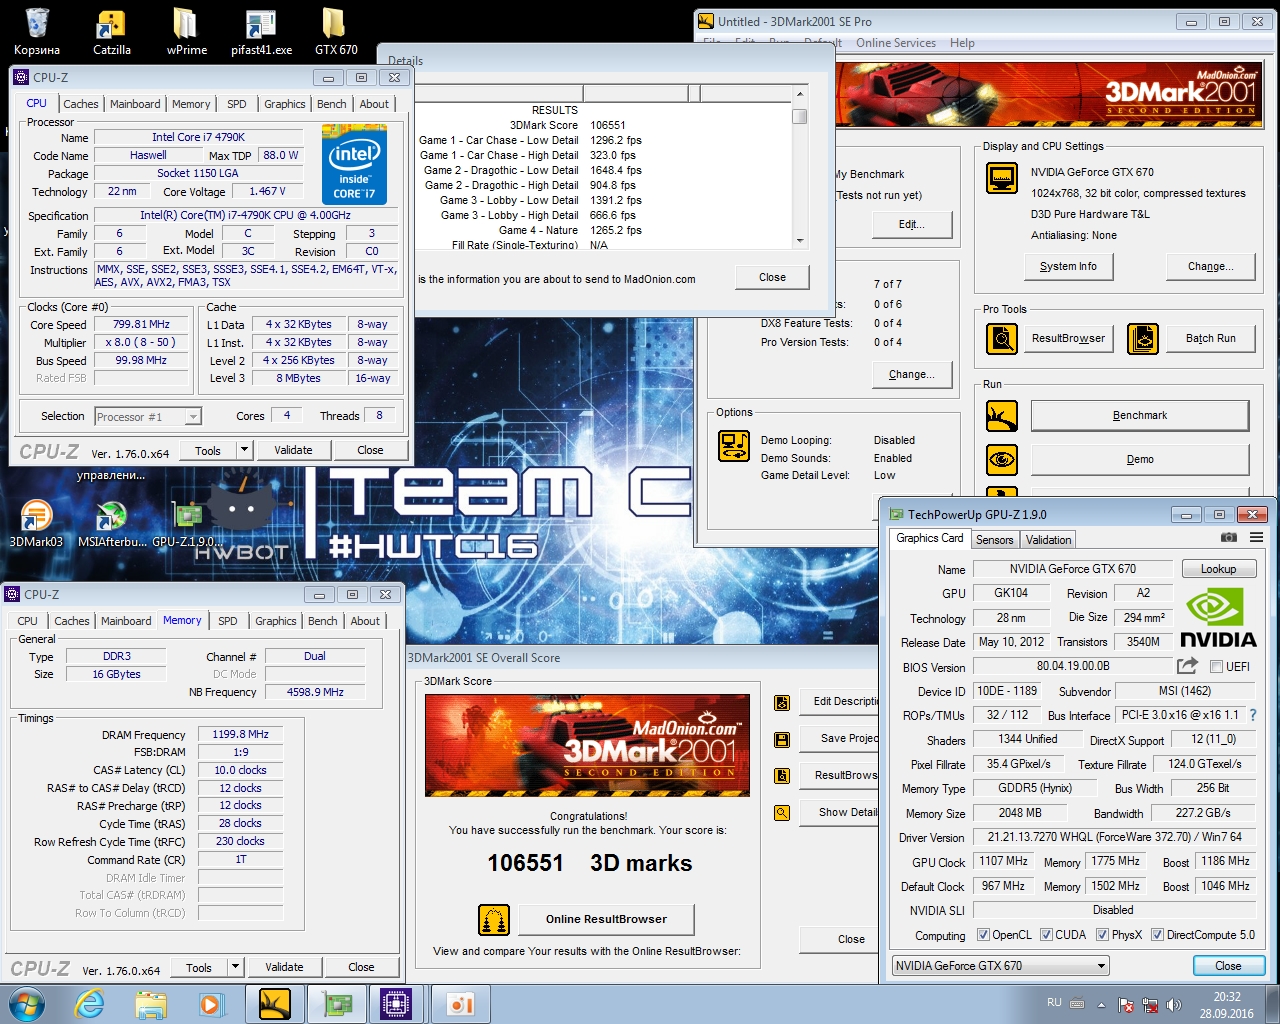The height and width of the screenshot is (1024, 1280).
Task: Click the GPU-Z screenshot camera icon
Action: point(1229,538)
